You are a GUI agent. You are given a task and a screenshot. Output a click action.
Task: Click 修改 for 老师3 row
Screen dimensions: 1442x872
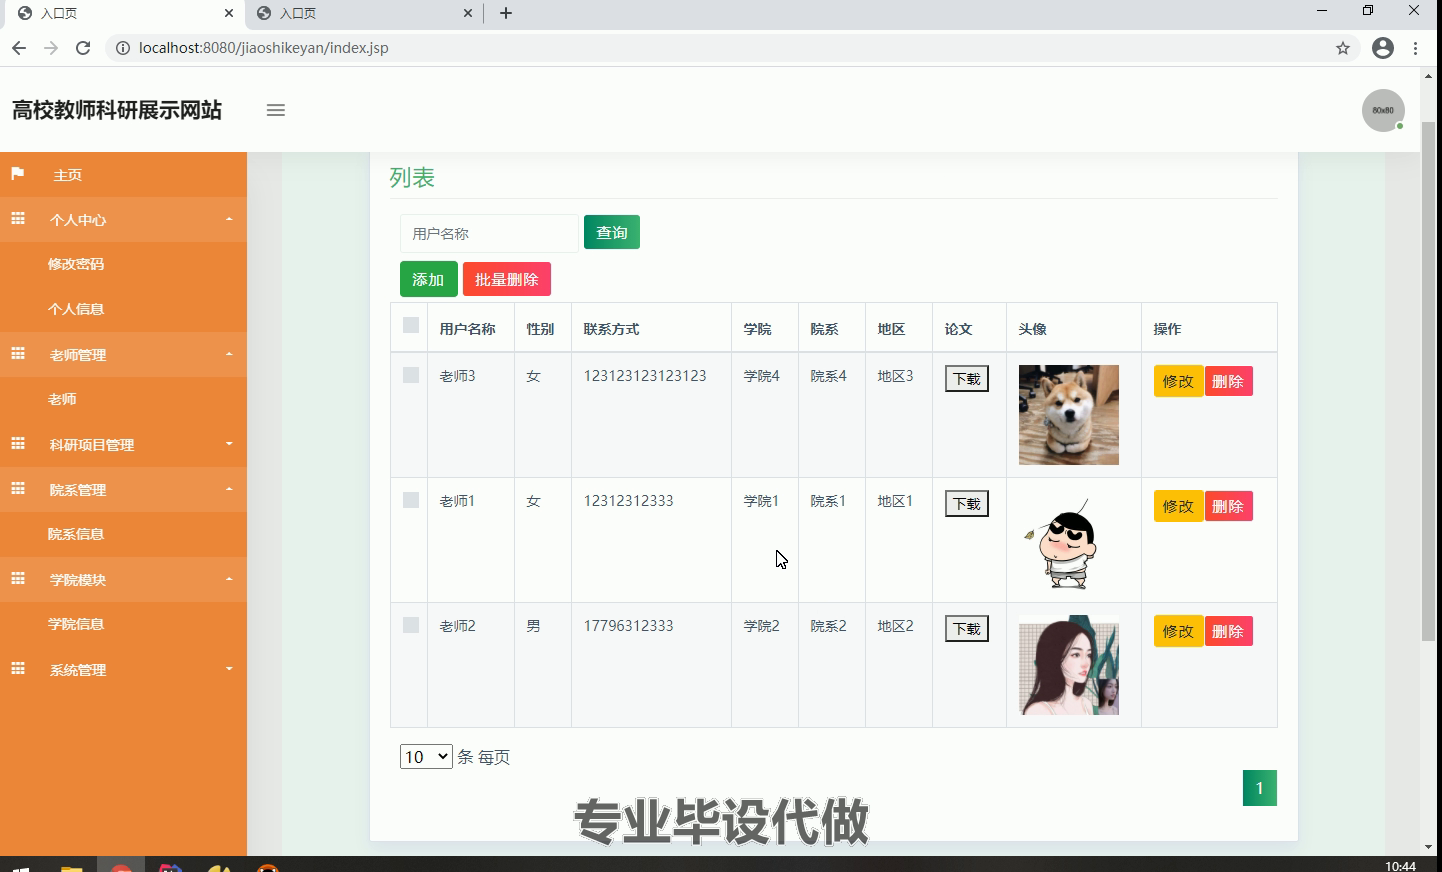click(1178, 381)
